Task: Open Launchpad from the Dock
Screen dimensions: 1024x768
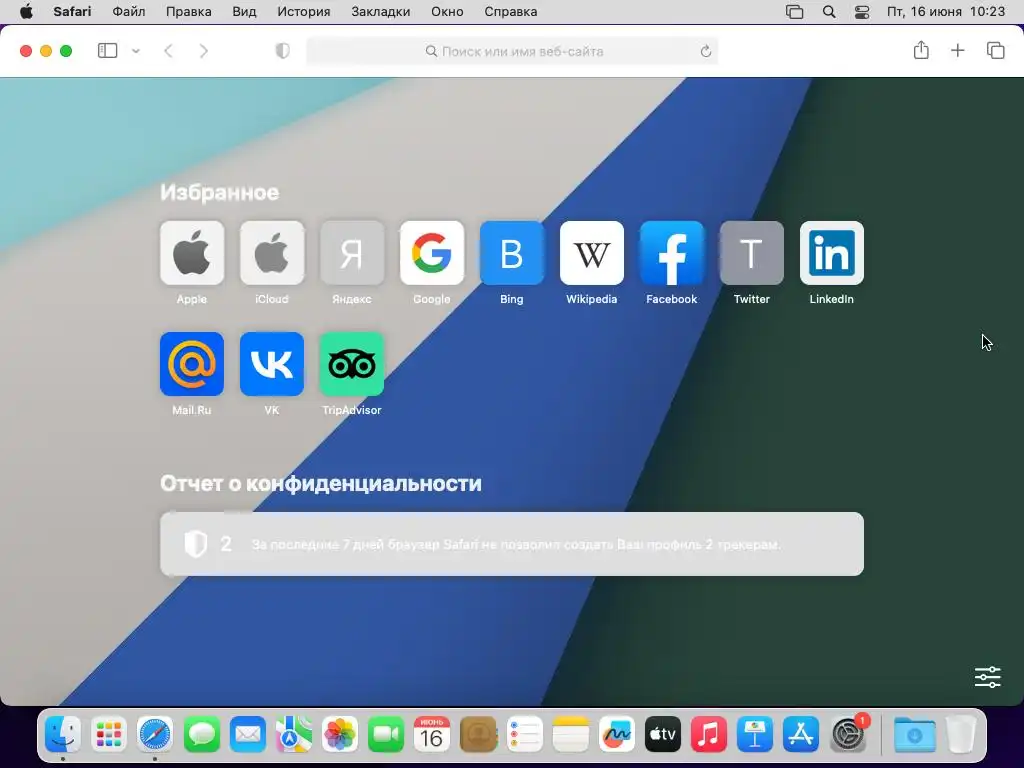Action: (x=108, y=735)
